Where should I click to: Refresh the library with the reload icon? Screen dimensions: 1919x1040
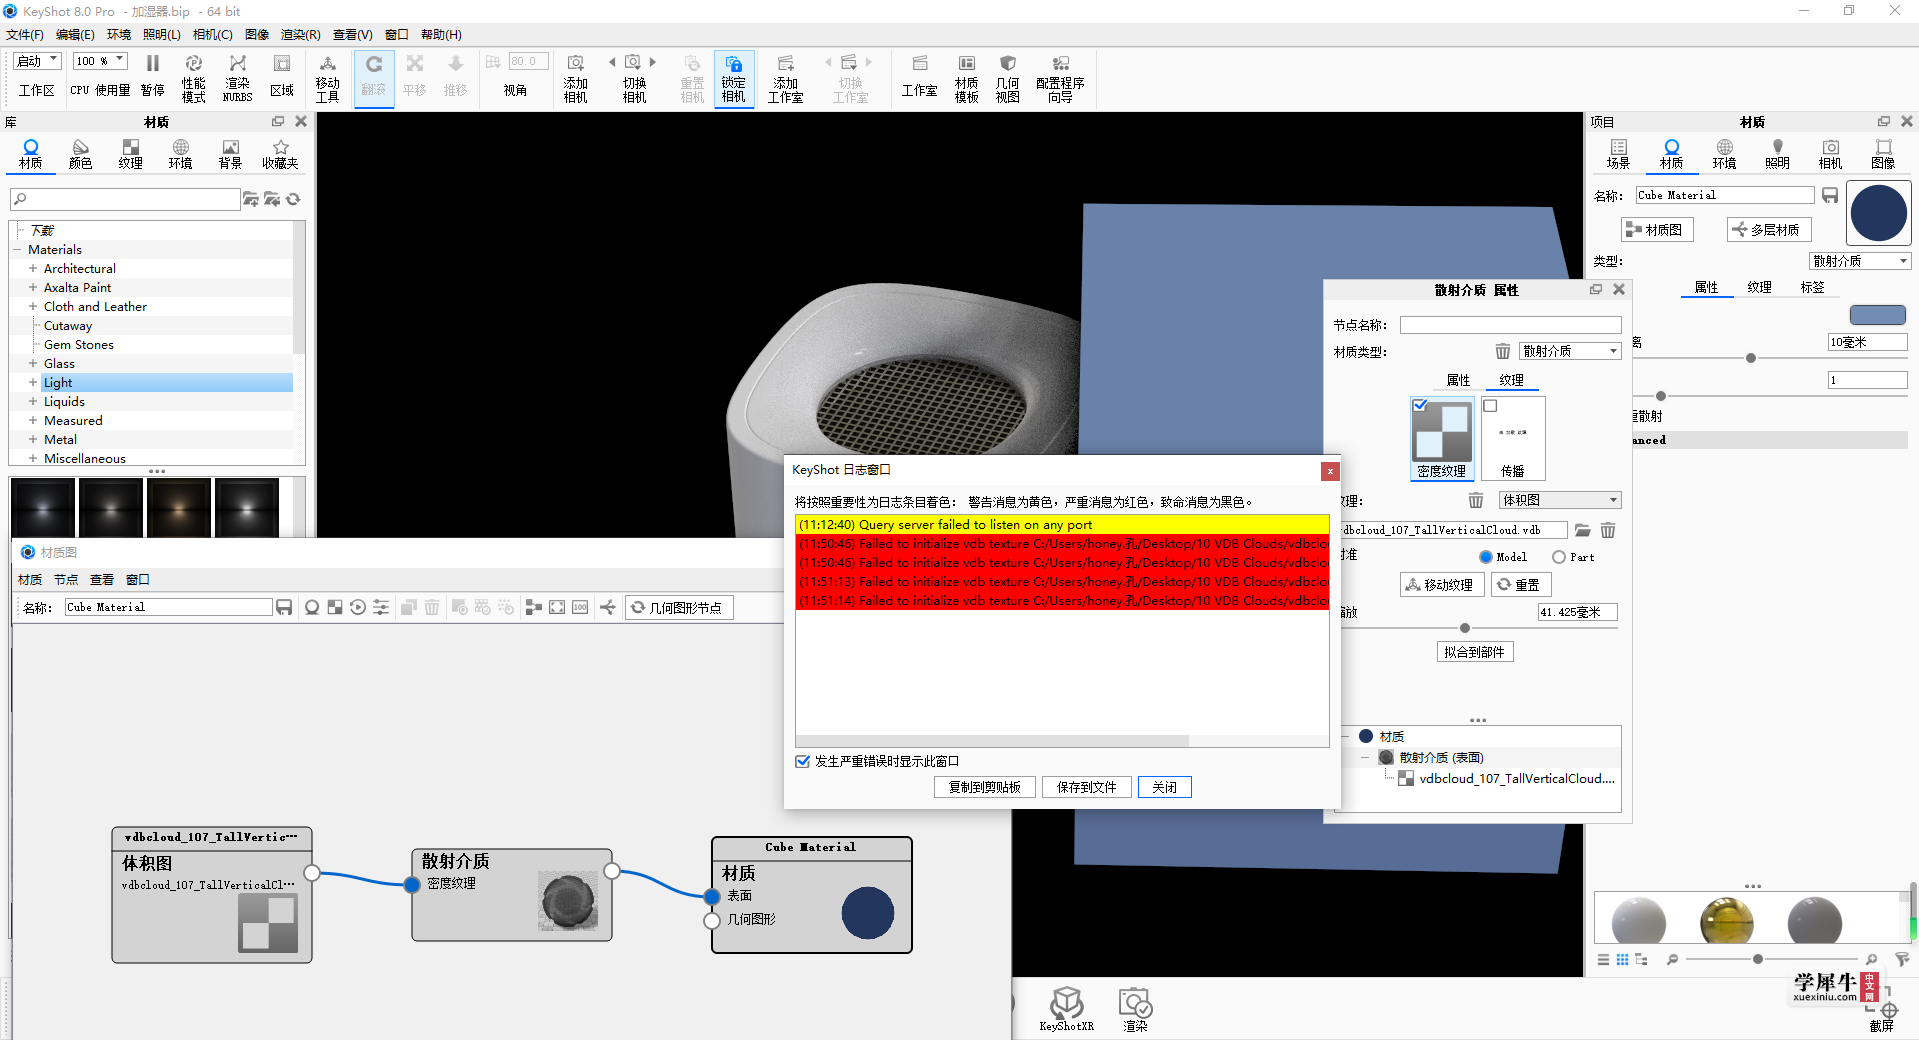[293, 199]
